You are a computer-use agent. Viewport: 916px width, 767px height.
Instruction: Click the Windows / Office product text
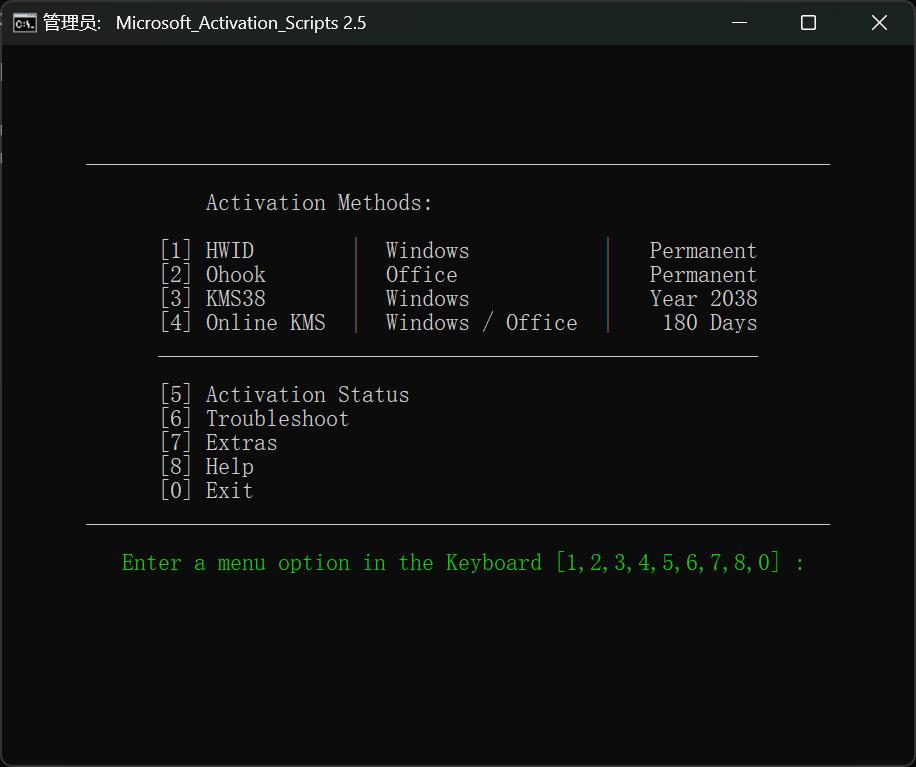[x=481, y=323]
